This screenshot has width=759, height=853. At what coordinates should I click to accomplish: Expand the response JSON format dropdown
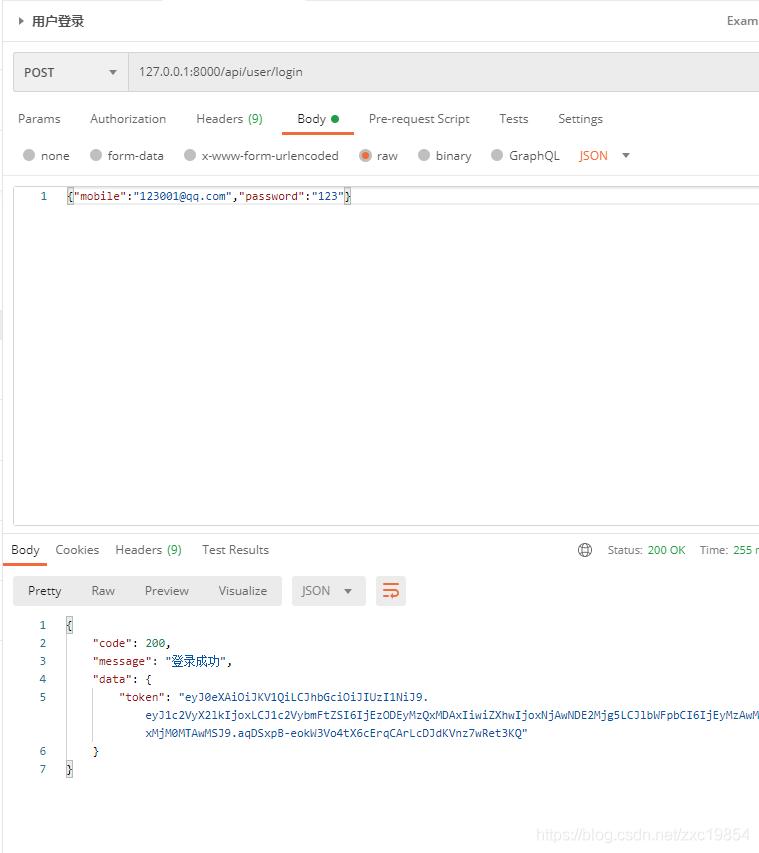(327, 591)
